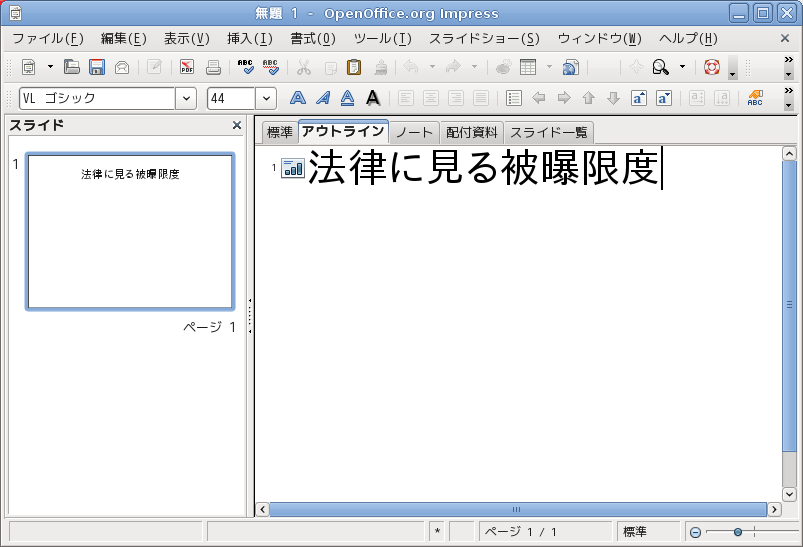Toggle text shadow formatting

pos(372,98)
